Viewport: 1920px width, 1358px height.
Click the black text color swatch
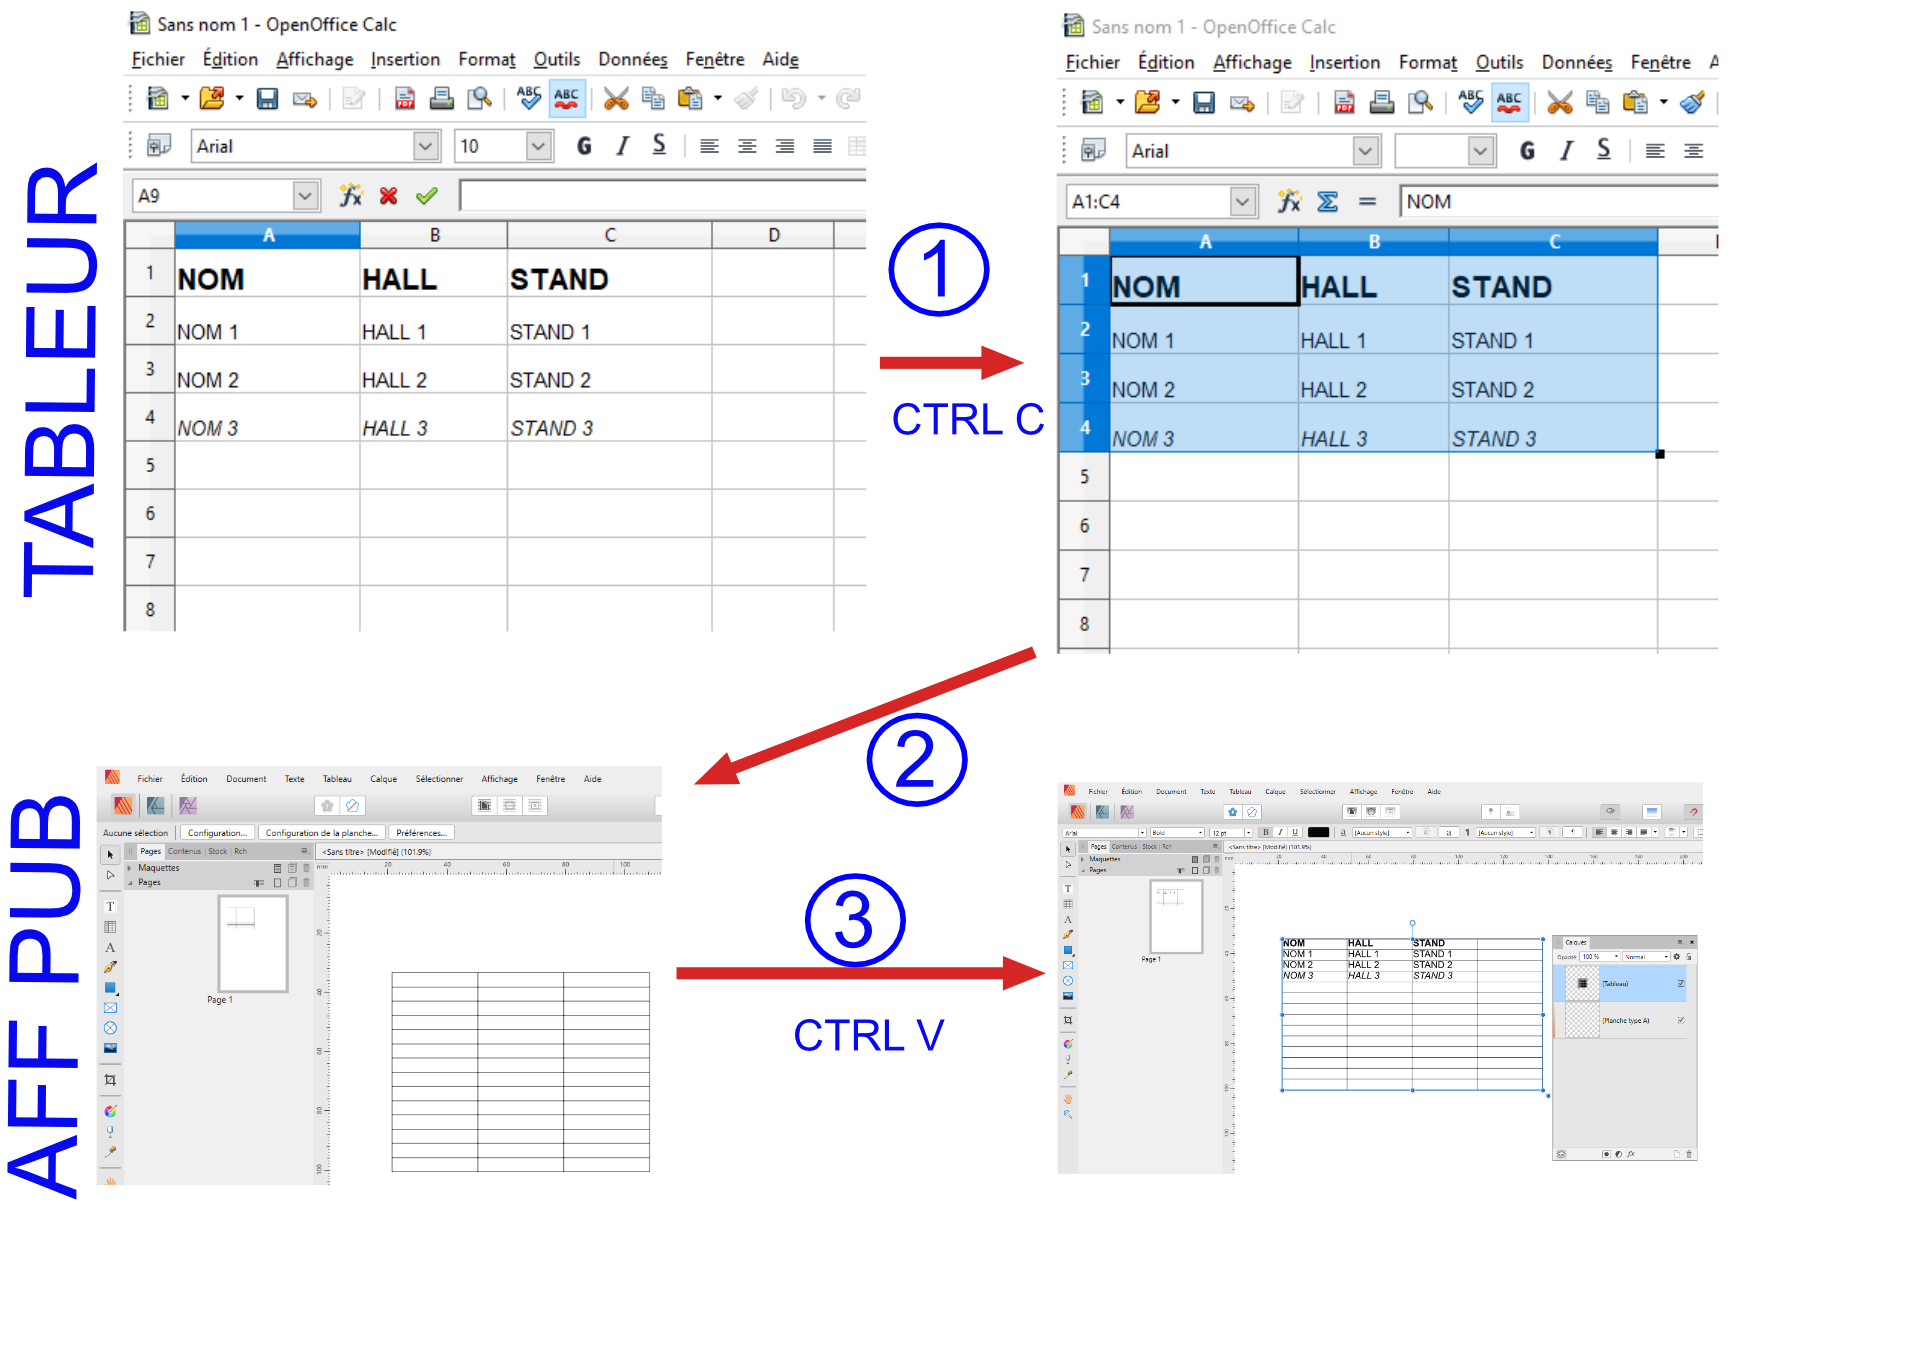pos(1319,832)
